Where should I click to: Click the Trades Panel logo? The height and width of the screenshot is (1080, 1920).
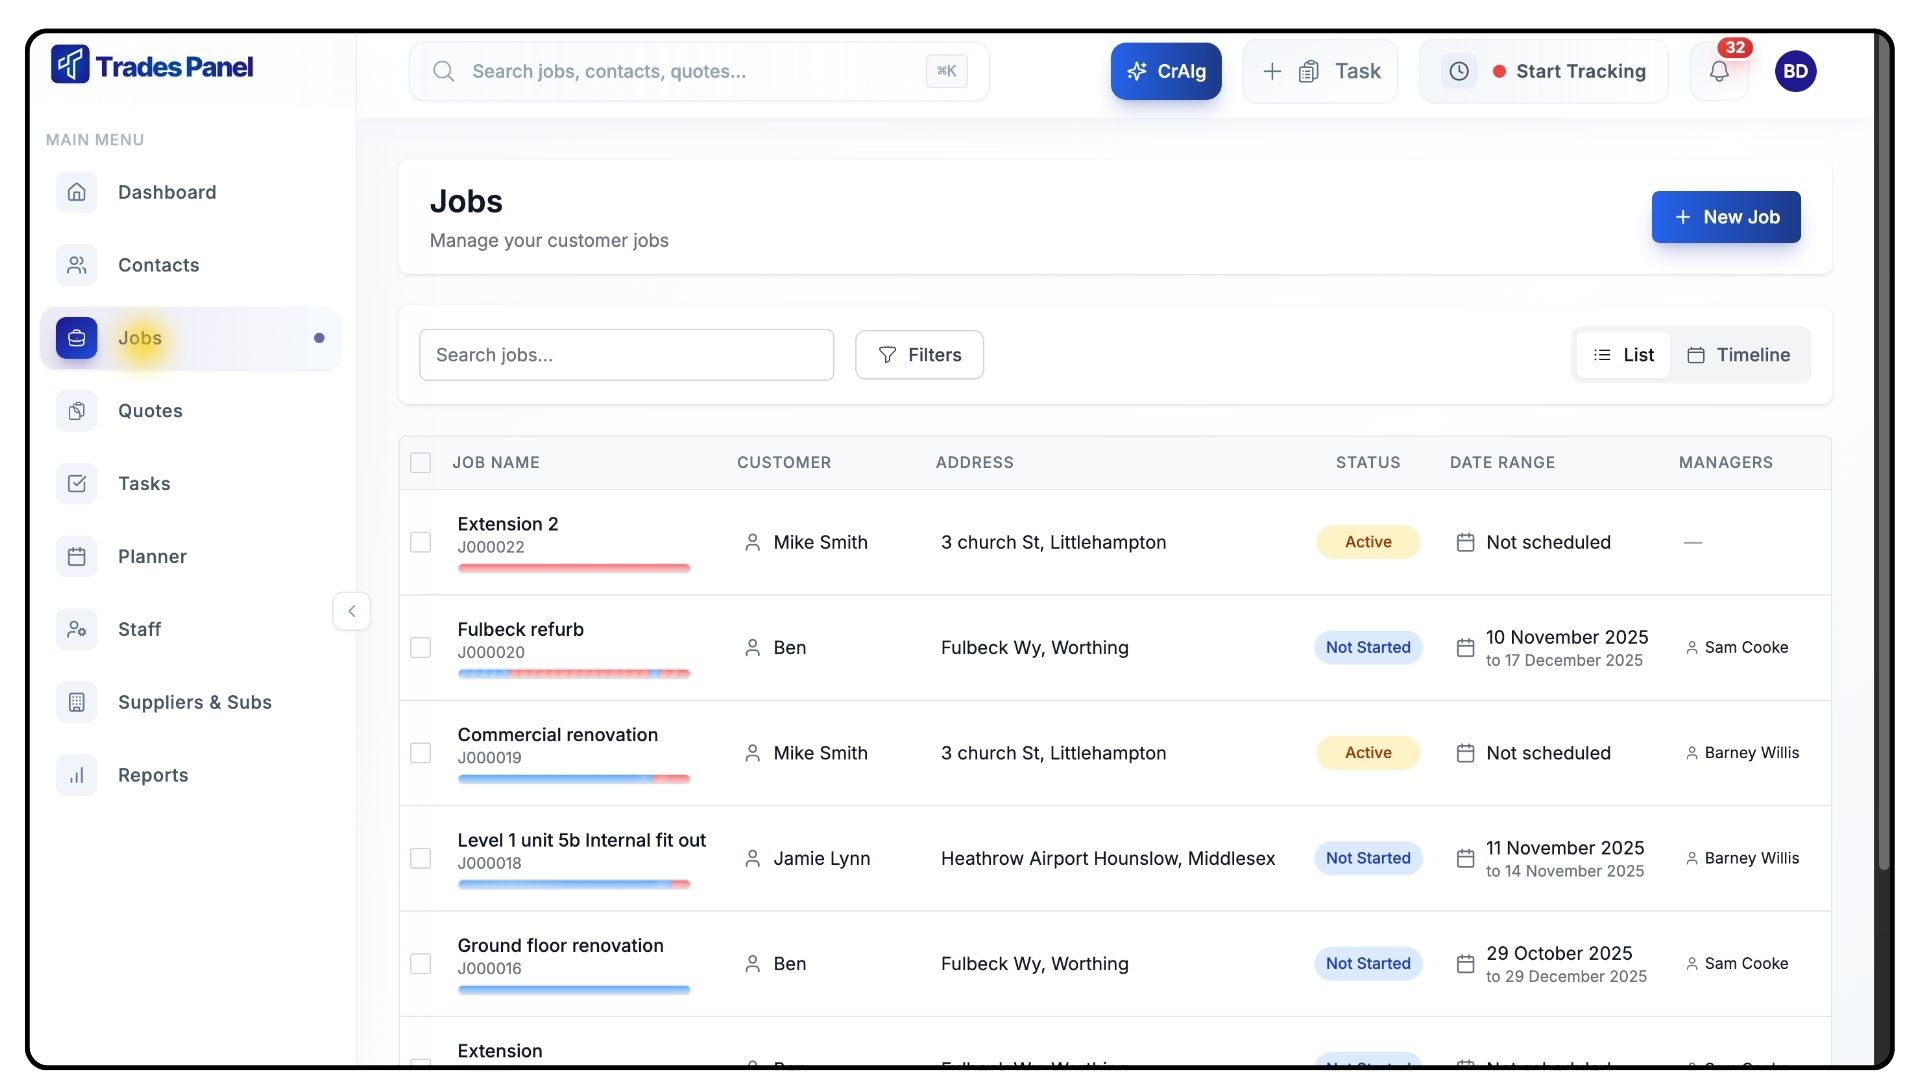pyautogui.click(x=152, y=66)
